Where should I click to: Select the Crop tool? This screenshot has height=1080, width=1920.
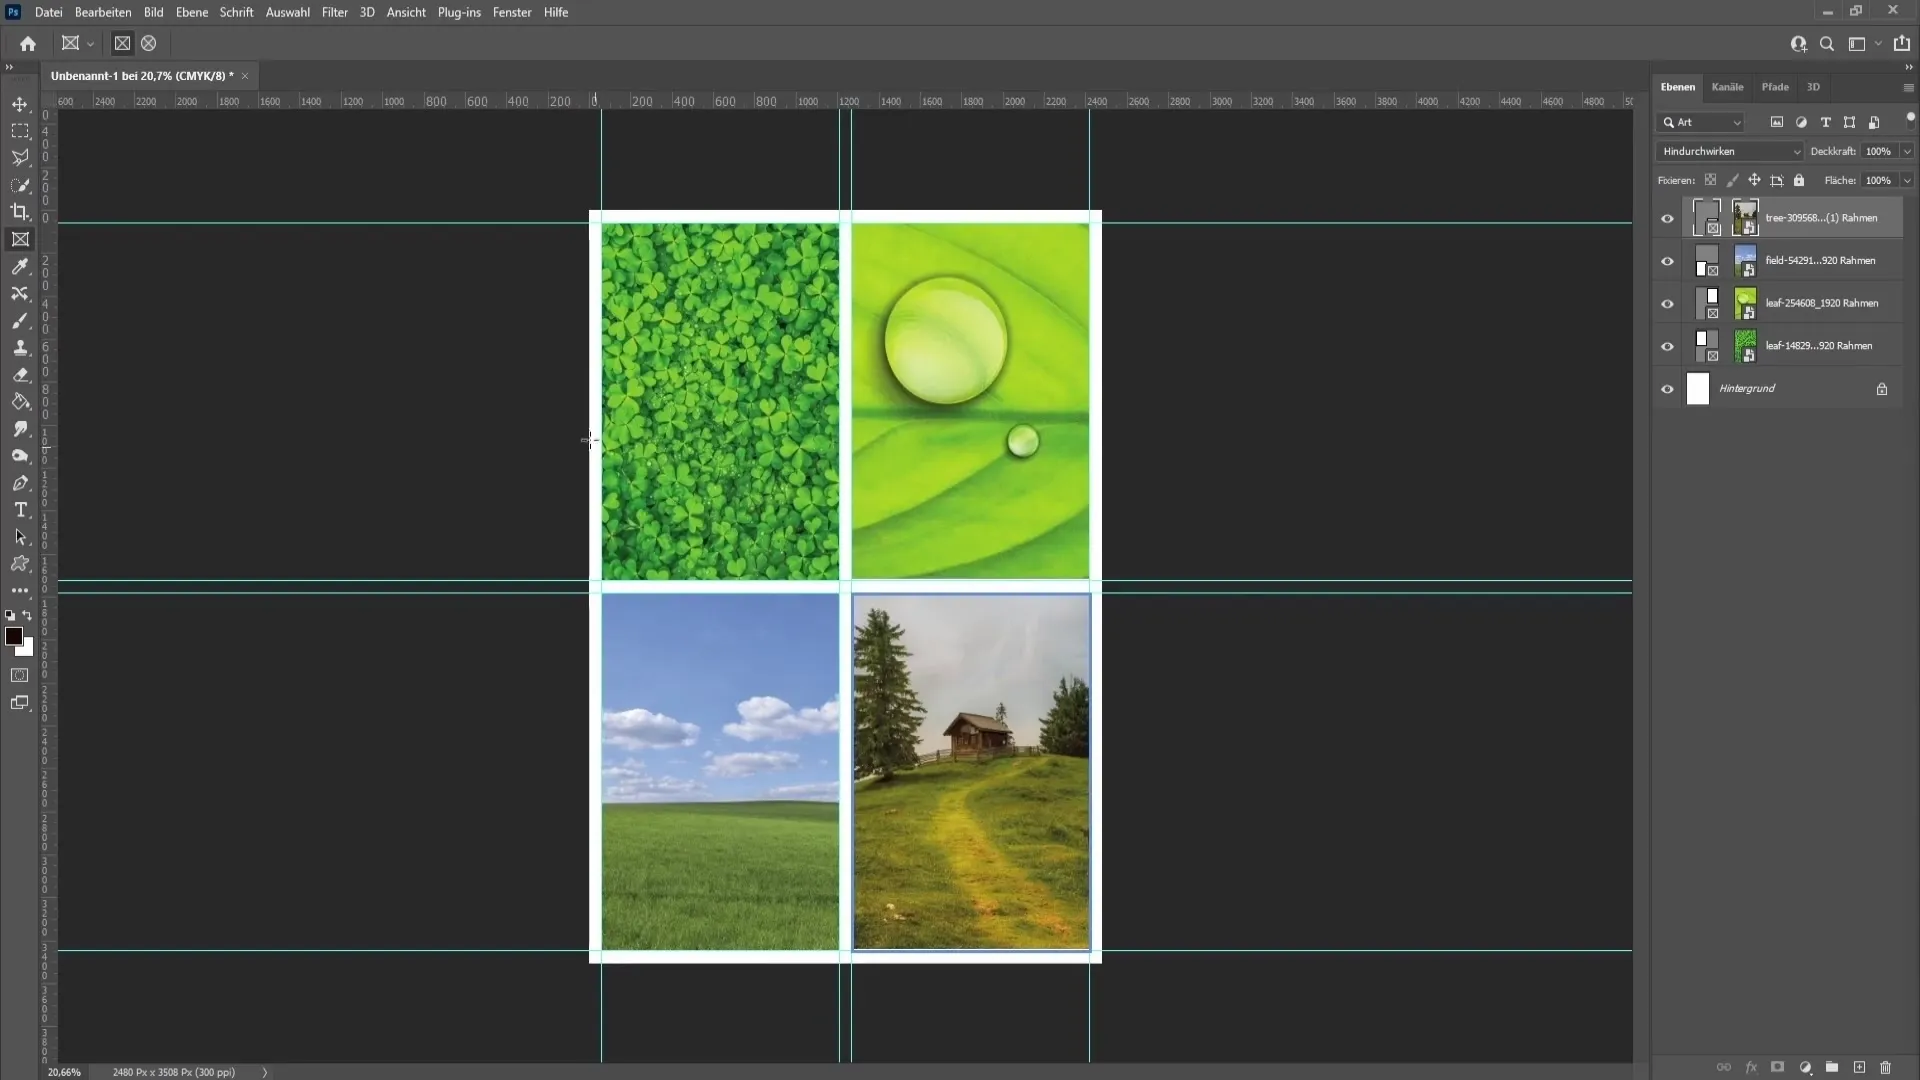[20, 212]
